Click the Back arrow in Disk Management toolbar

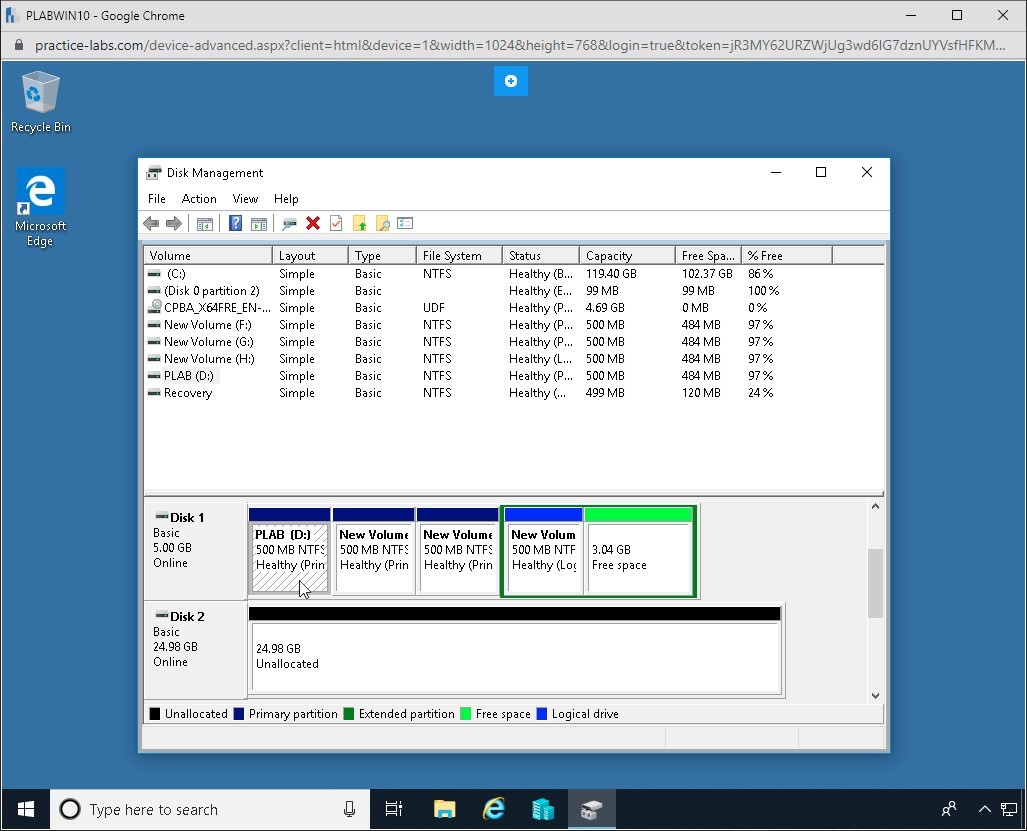151,224
